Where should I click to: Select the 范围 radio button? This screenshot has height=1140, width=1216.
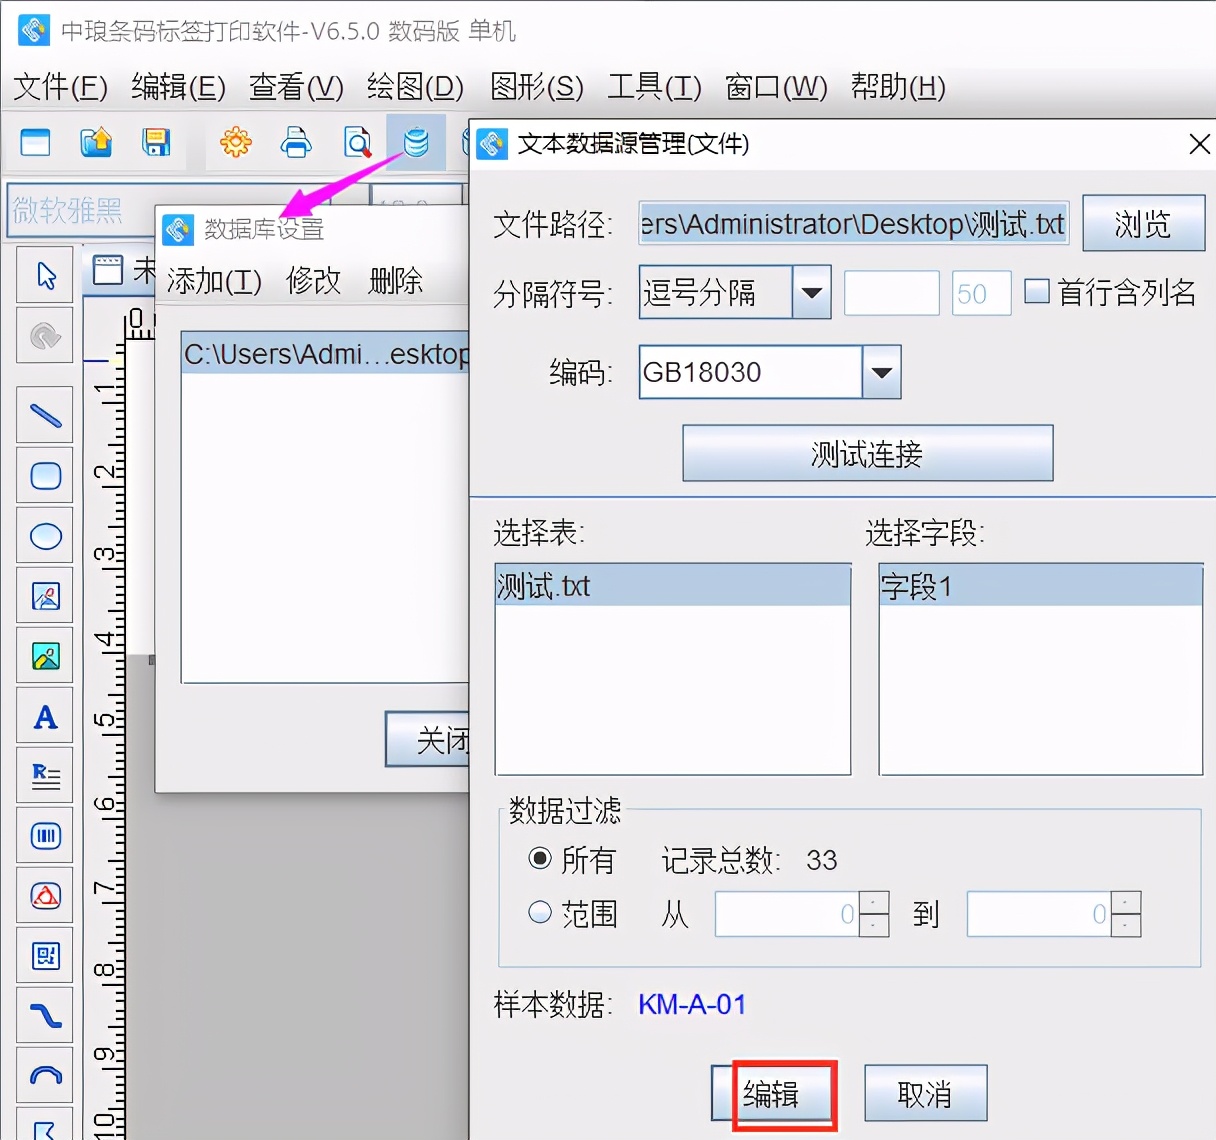tap(540, 913)
